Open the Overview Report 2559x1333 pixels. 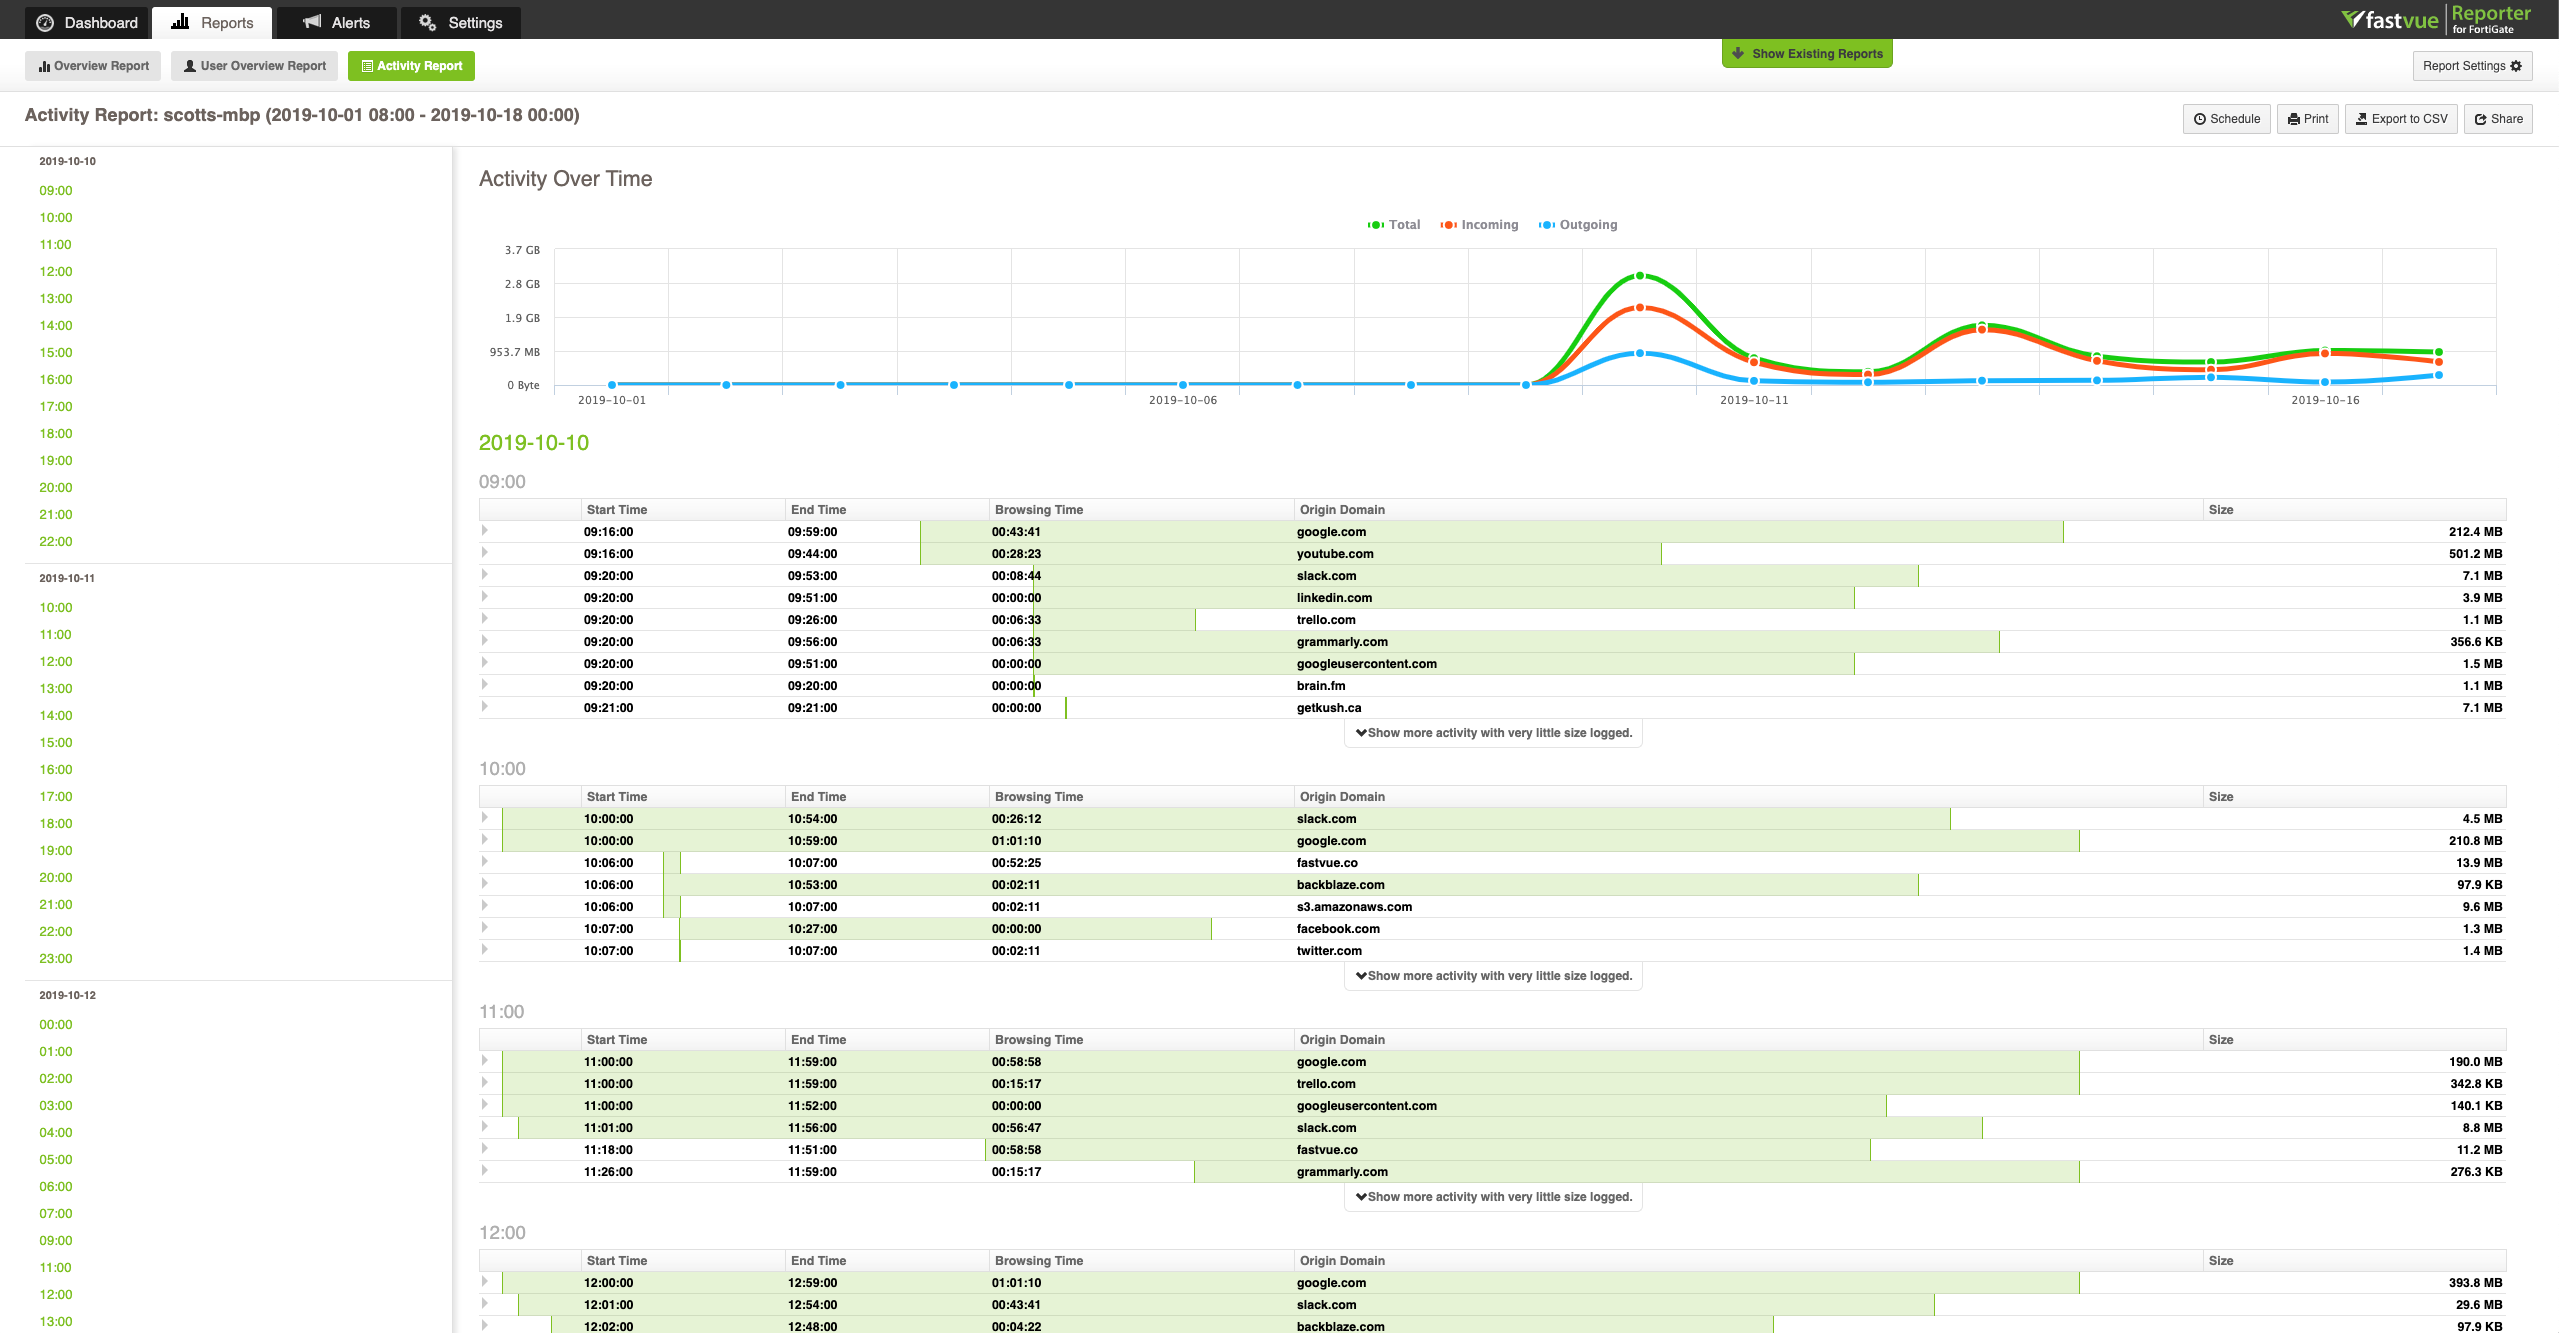tap(92, 66)
